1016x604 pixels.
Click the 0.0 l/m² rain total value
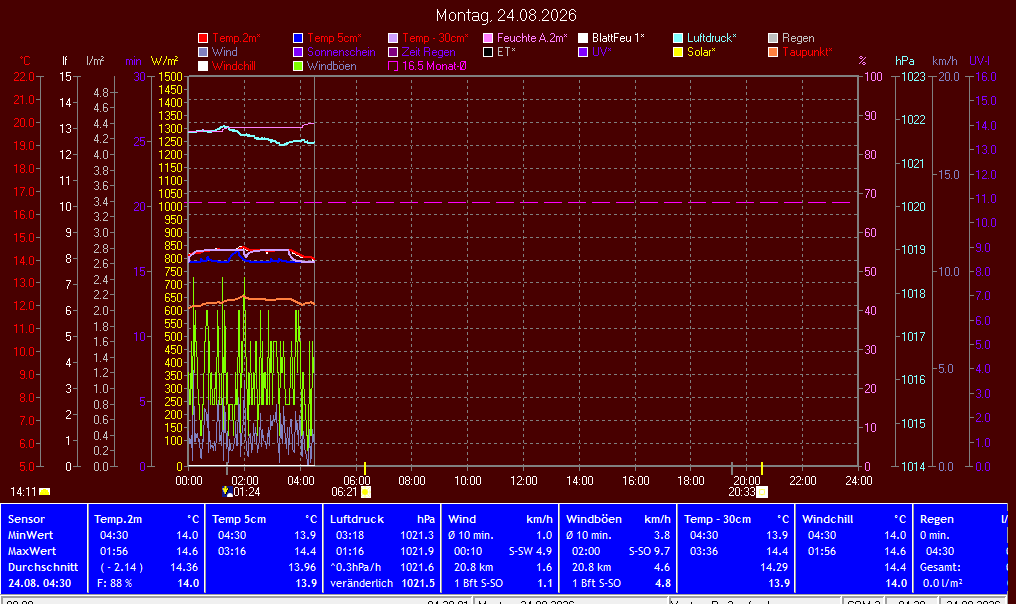coord(943,583)
